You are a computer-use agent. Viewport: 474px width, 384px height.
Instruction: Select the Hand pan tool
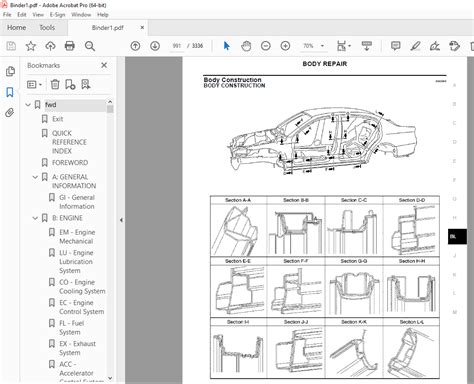246,46
